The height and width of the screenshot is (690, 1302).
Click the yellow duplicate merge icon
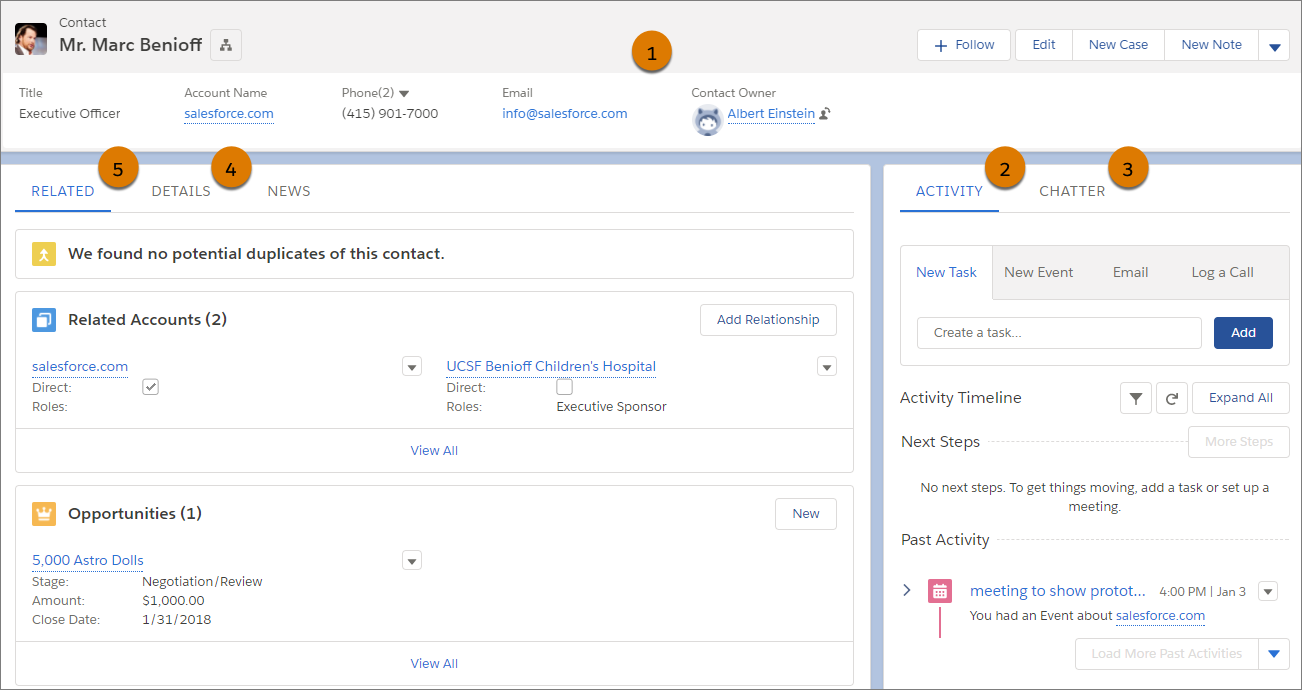(x=44, y=254)
